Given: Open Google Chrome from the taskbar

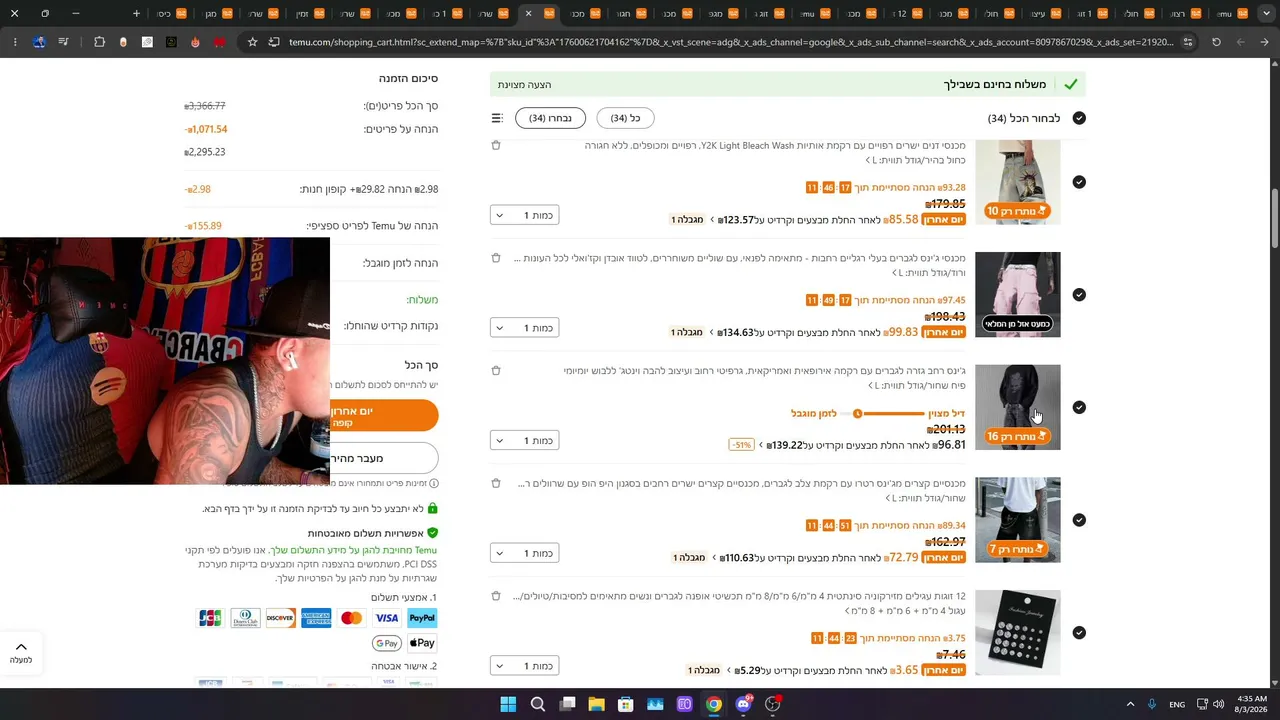Looking at the screenshot, I should [713, 704].
